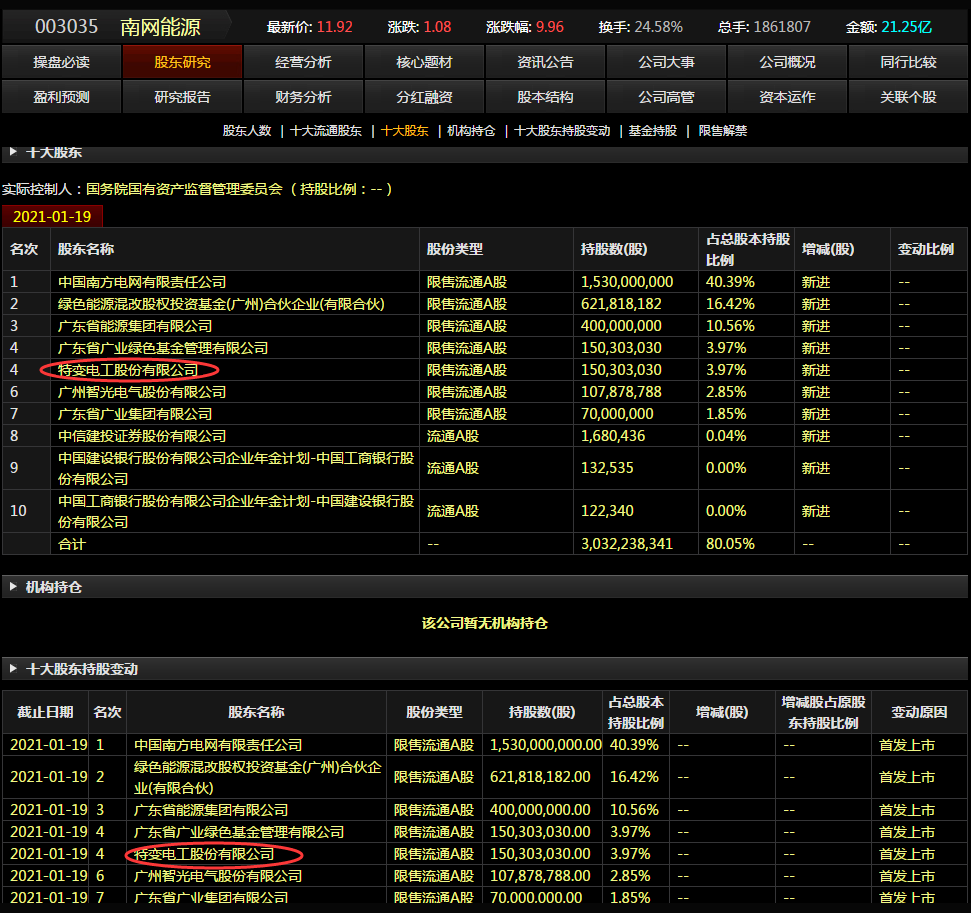Open the 经营分析 tab
The image size is (971, 913).
pyautogui.click(x=303, y=62)
